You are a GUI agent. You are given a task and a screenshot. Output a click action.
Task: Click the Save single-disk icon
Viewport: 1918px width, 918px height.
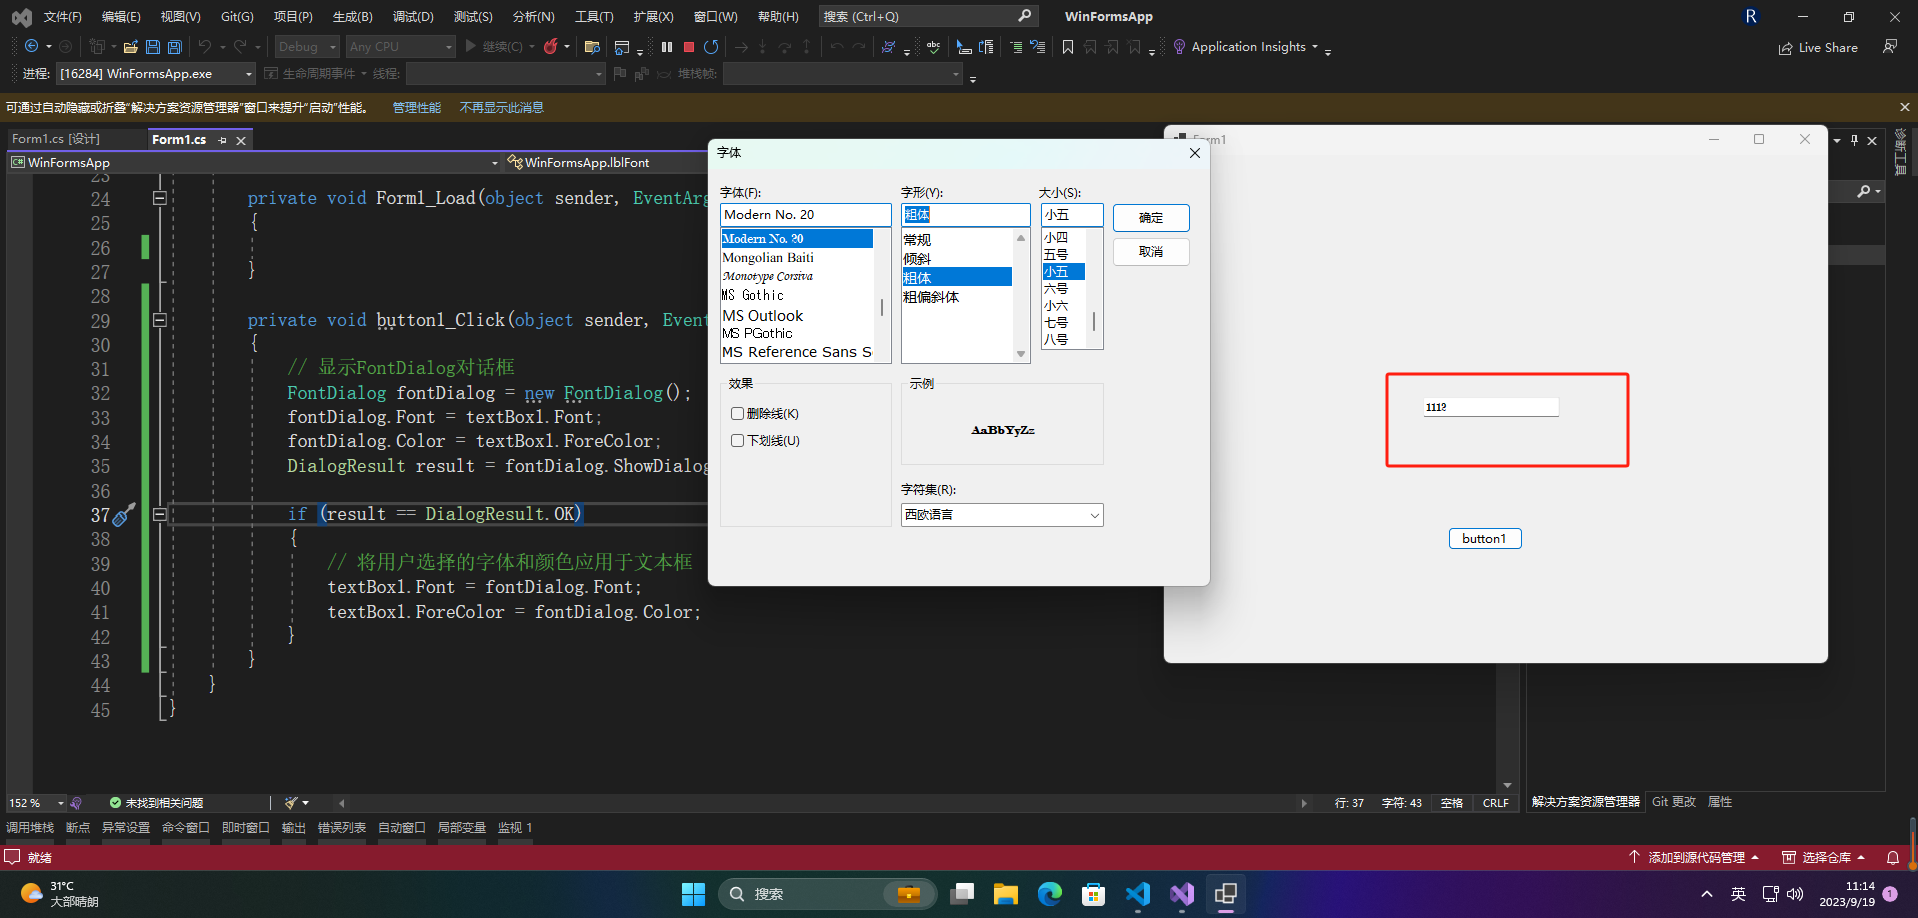point(153,47)
